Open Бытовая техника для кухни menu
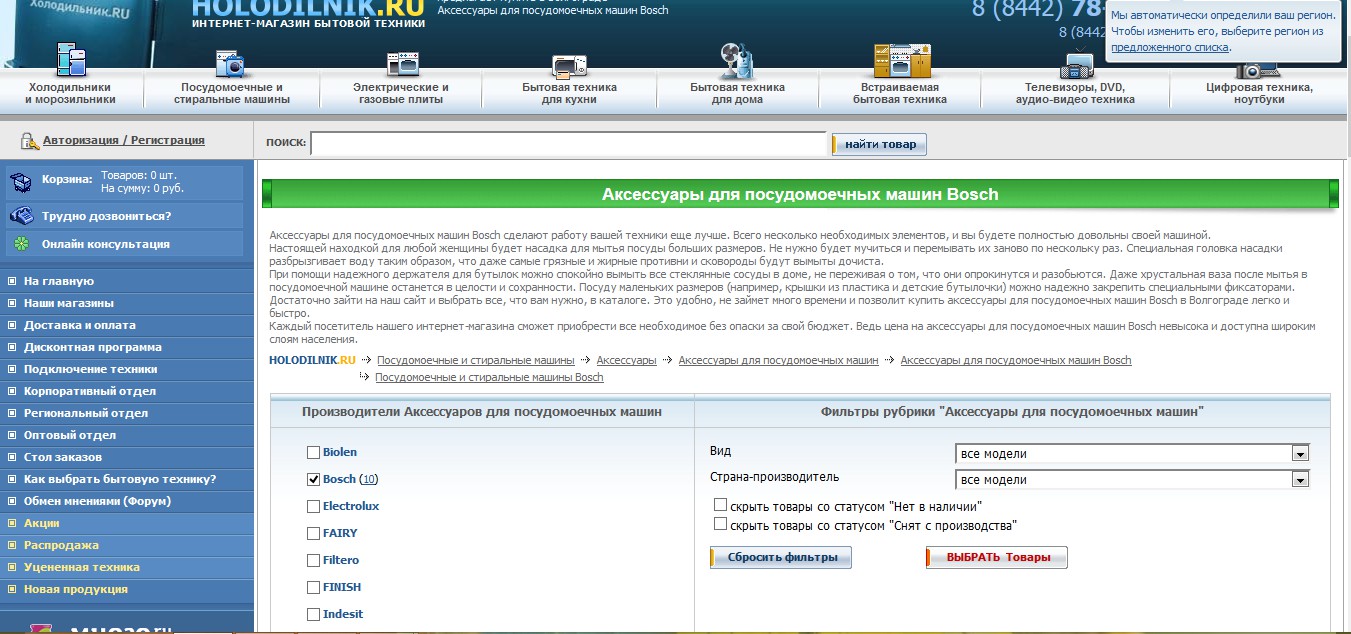 point(569,93)
